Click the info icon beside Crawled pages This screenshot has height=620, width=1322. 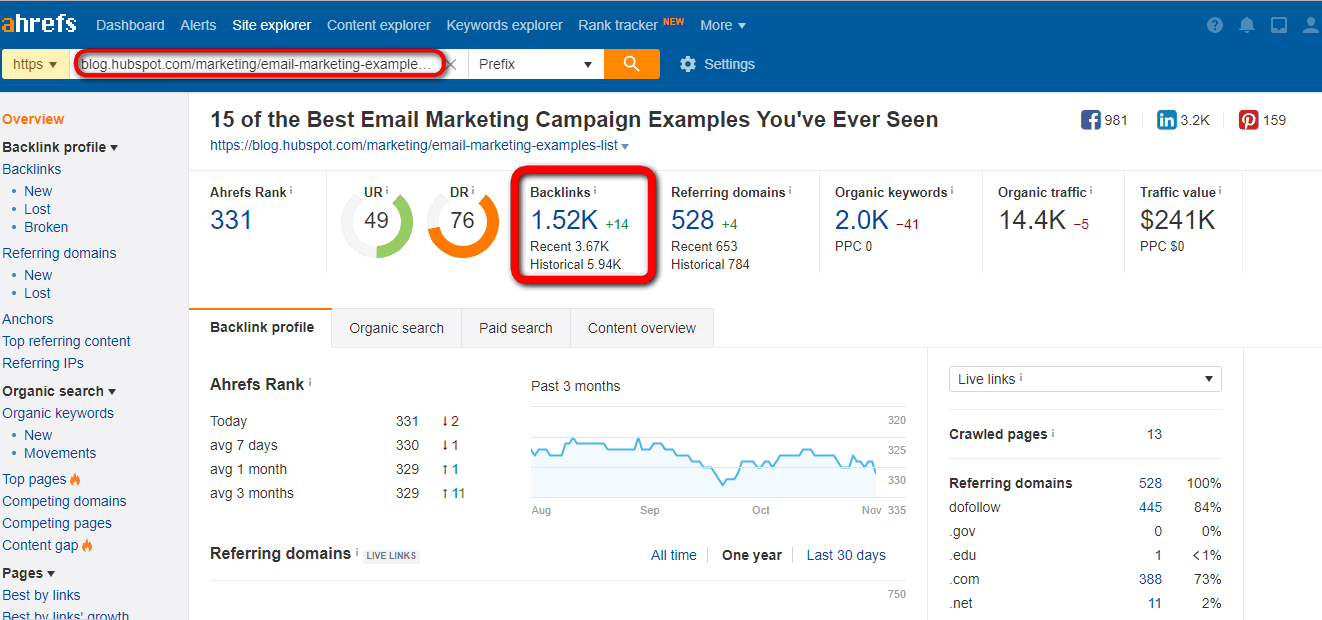tap(1053, 433)
